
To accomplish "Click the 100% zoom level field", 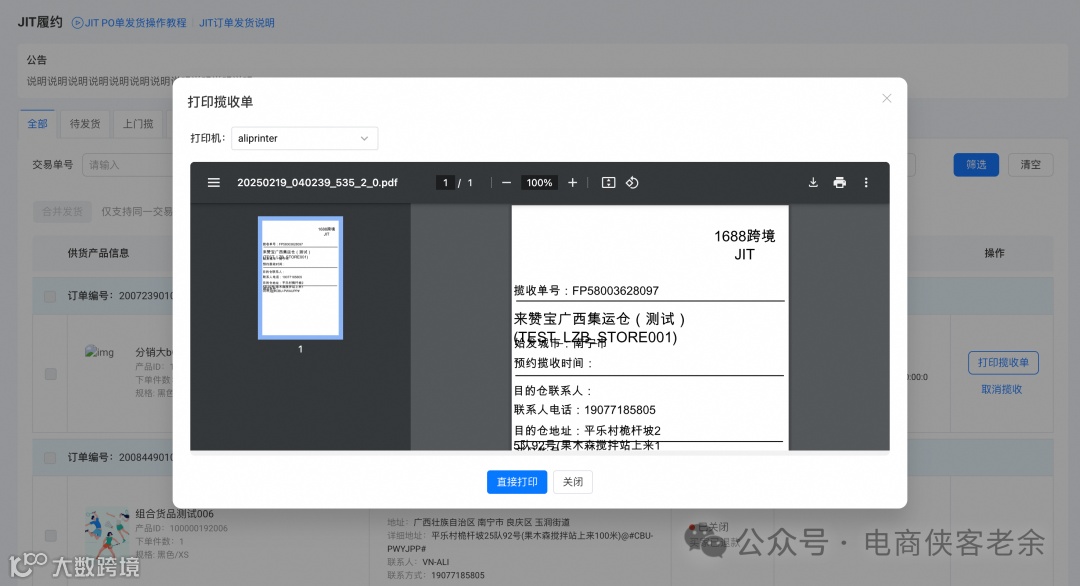I will pos(539,182).
